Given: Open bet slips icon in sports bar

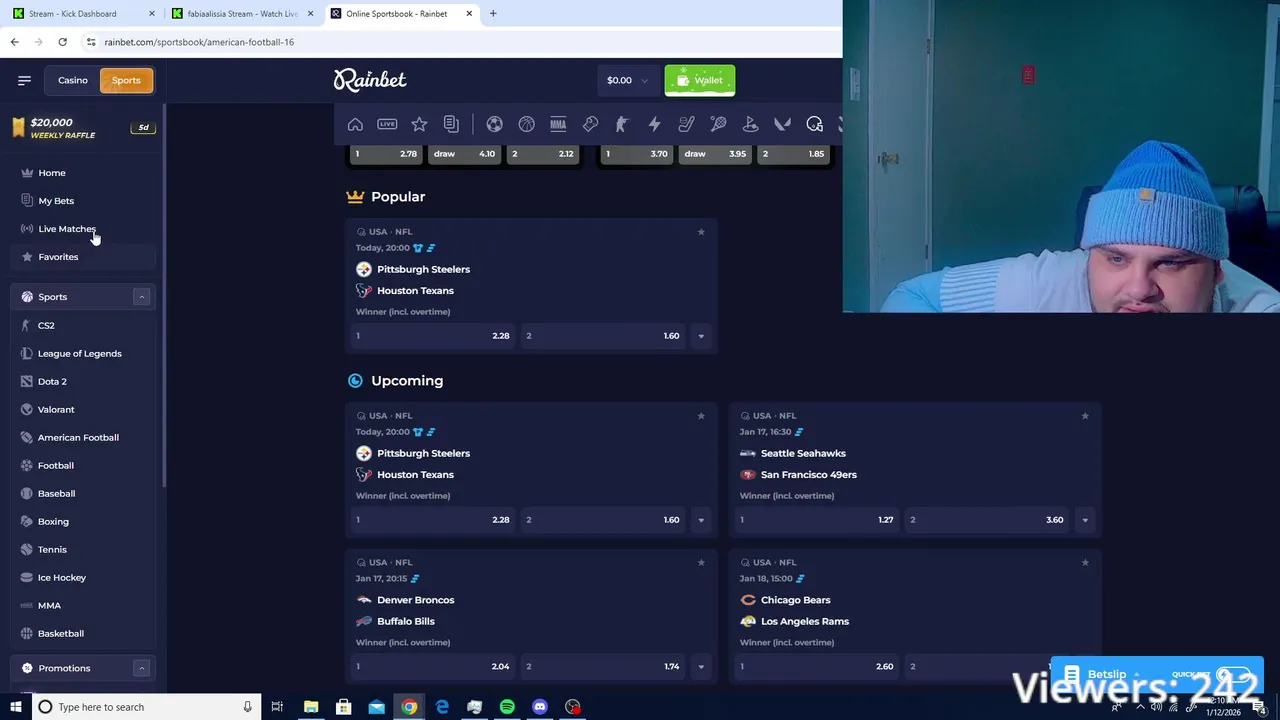Looking at the screenshot, I should point(451,124).
